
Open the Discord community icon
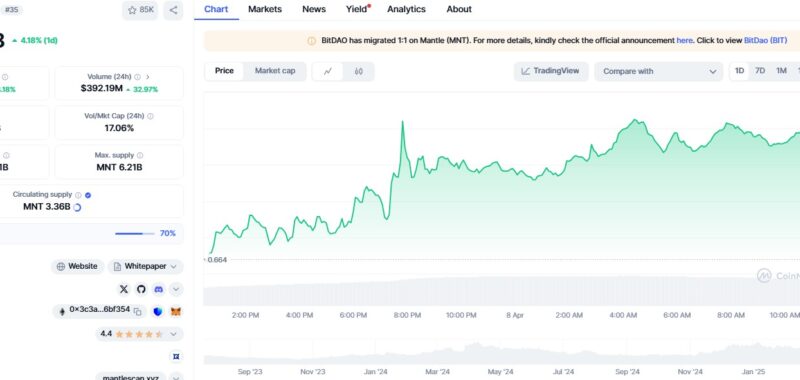[x=159, y=289]
